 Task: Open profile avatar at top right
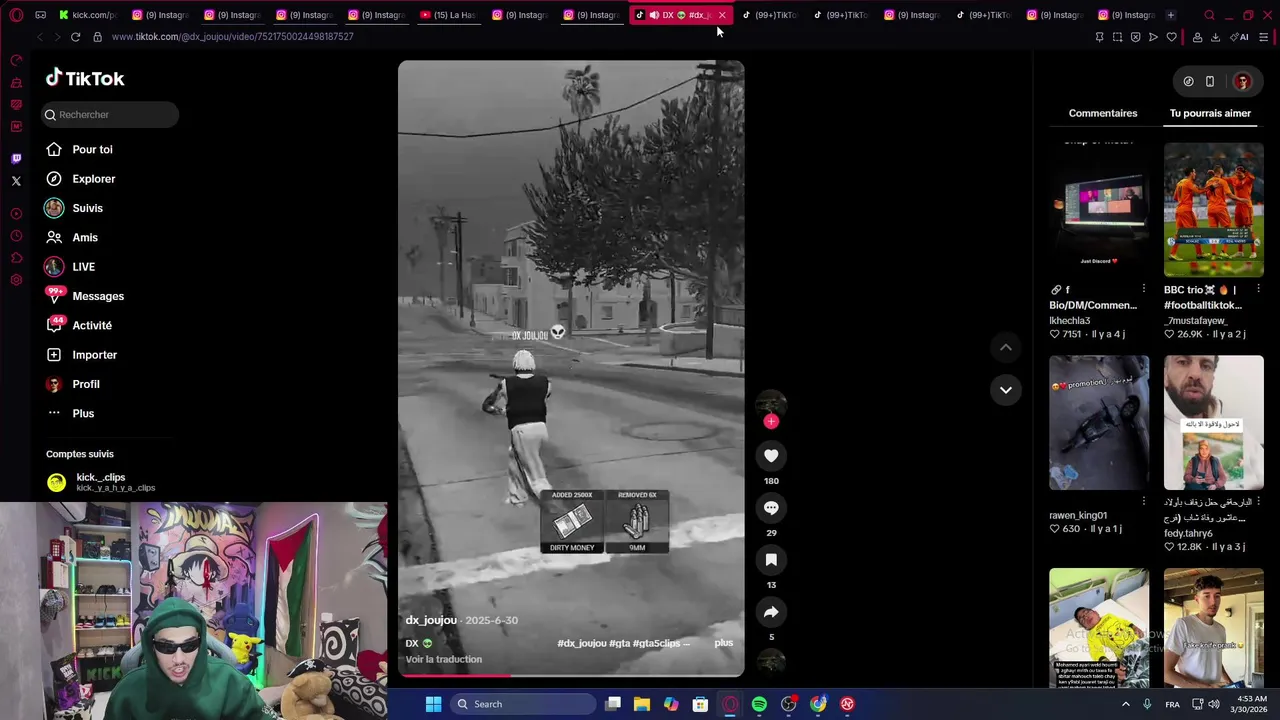(1242, 81)
